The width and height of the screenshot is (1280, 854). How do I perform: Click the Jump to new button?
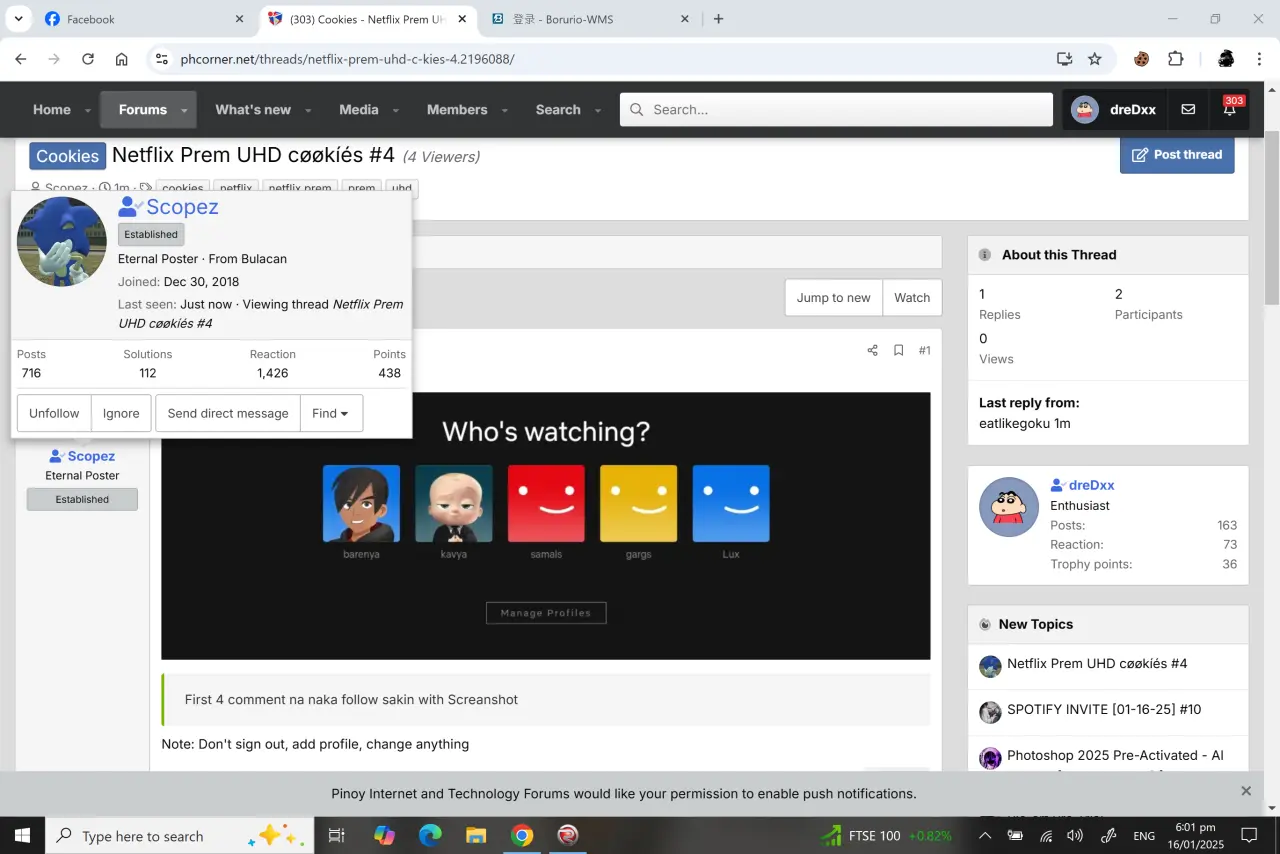pyautogui.click(x=833, y=298)
